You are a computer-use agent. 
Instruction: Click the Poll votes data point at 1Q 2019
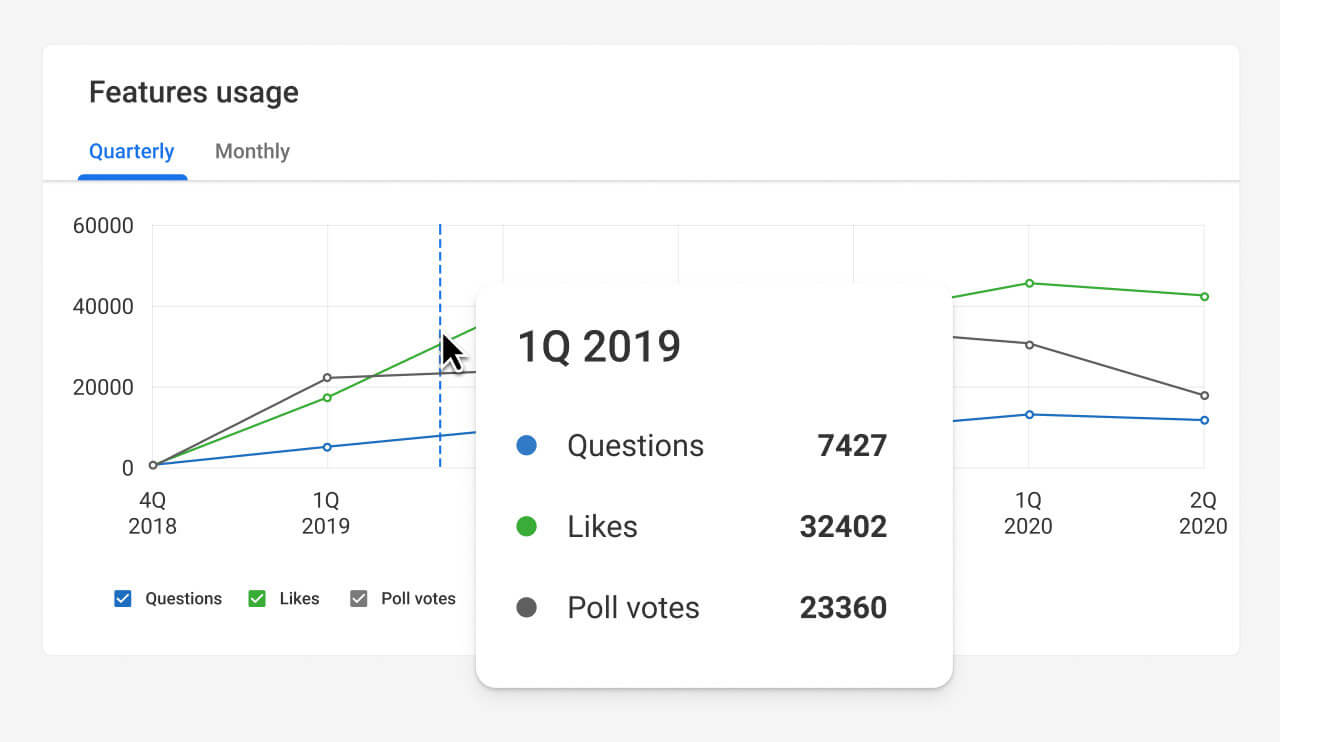tap(327, 378)
